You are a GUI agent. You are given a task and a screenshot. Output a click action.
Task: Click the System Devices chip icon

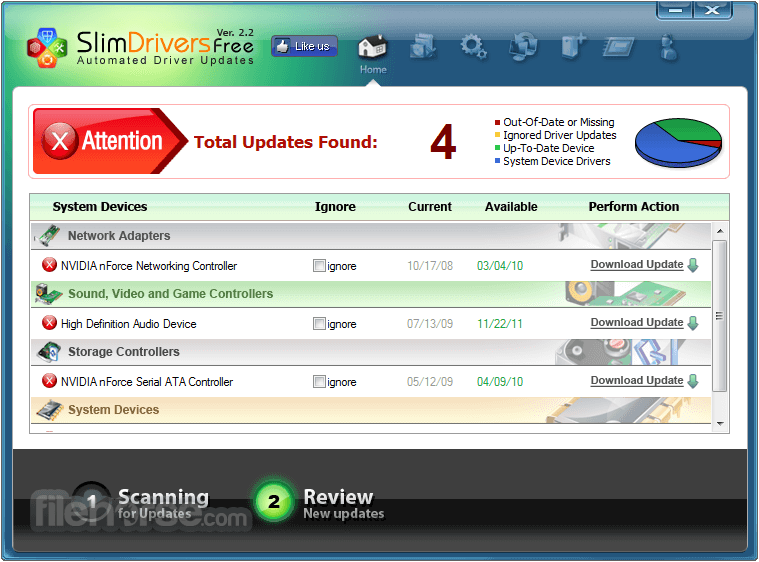tap(50, 410)
